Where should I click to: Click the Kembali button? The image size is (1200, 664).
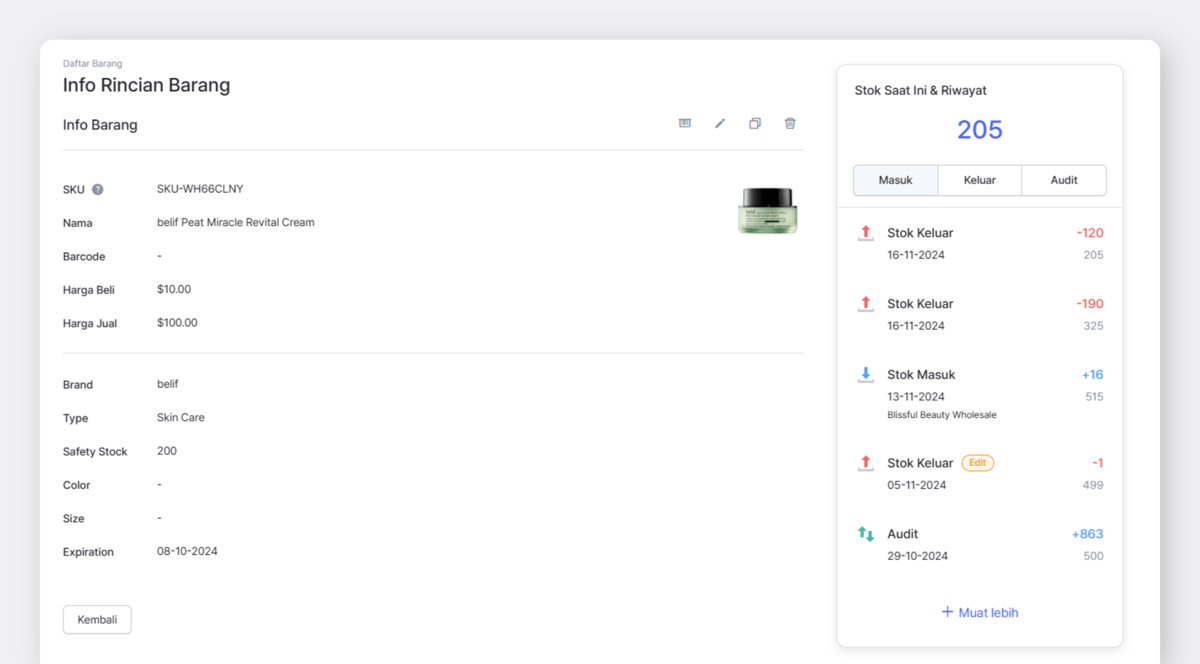[x=97, y=619]
